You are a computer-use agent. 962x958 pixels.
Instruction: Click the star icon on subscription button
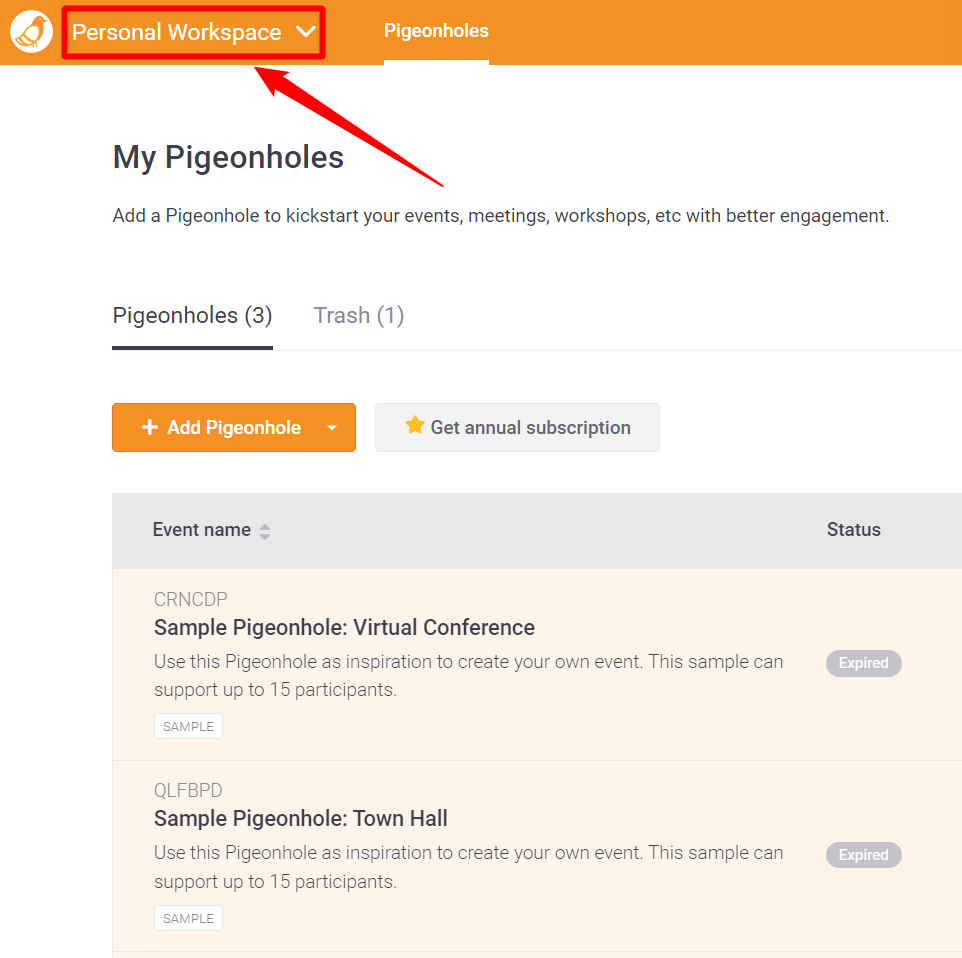pyautogui.click(x=414, y=426)
